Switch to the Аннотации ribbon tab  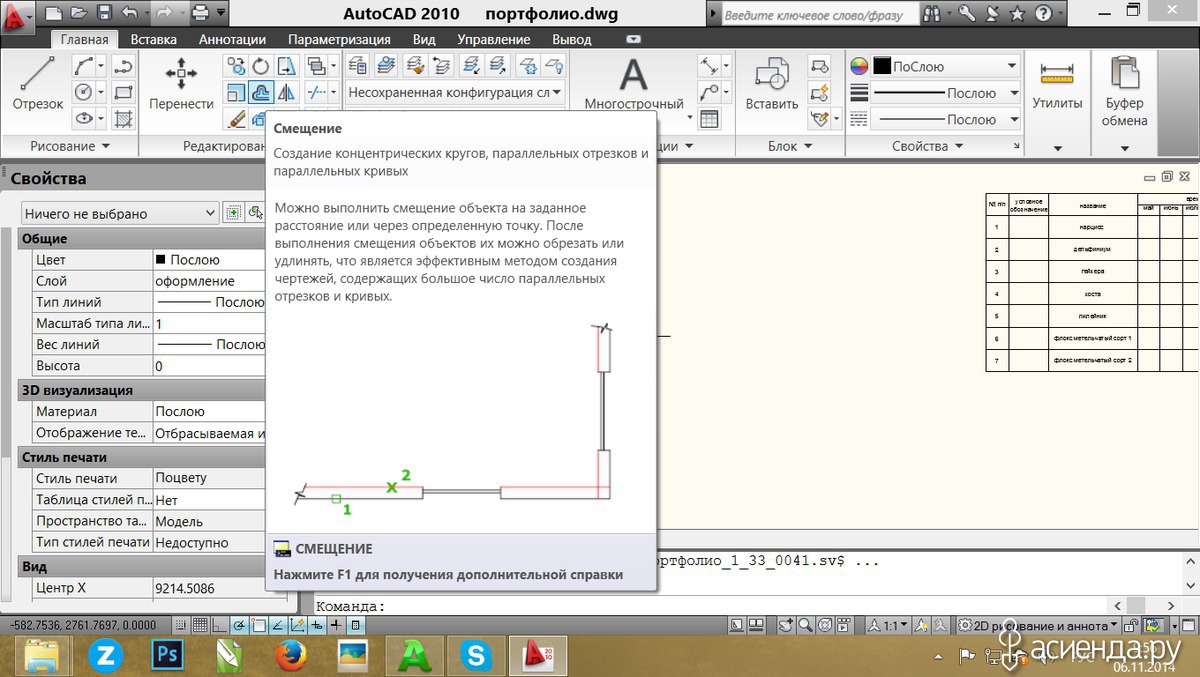[x=232, y=39]
